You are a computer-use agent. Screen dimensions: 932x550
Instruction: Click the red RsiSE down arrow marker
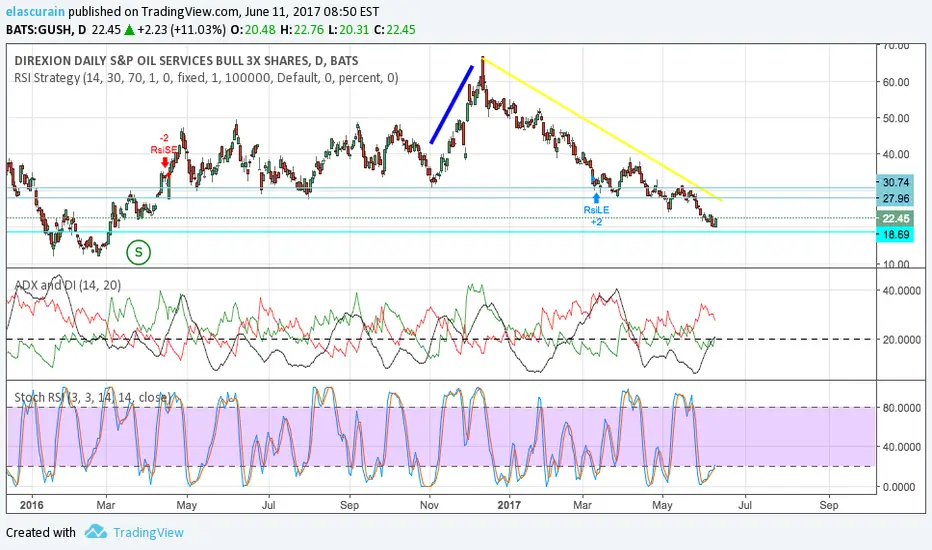tap(165, 162)
